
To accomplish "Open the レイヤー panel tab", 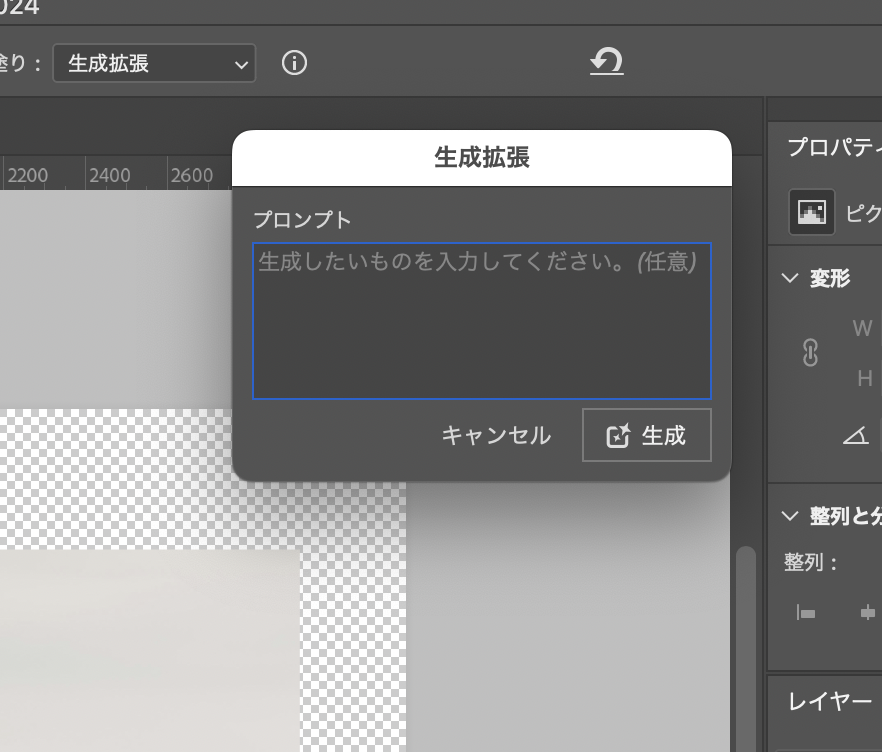I will coord(830,701).
